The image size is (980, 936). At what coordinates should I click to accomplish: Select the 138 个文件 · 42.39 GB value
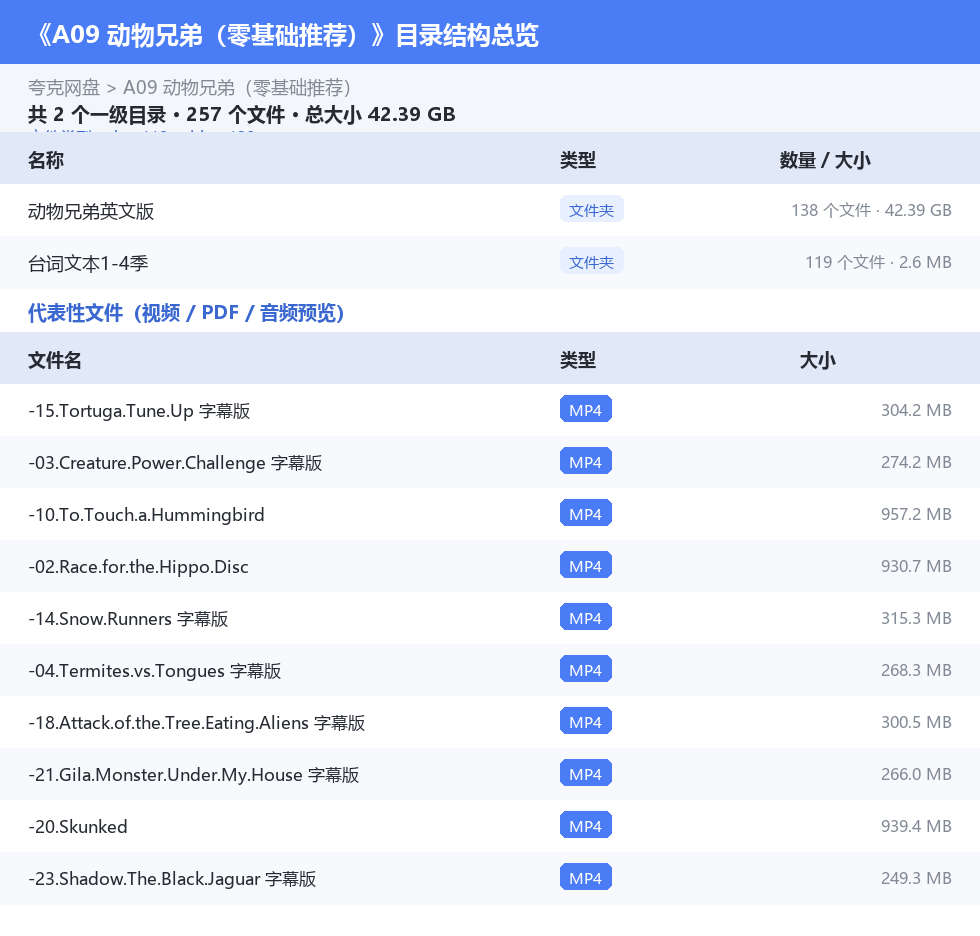pos(871,210)
